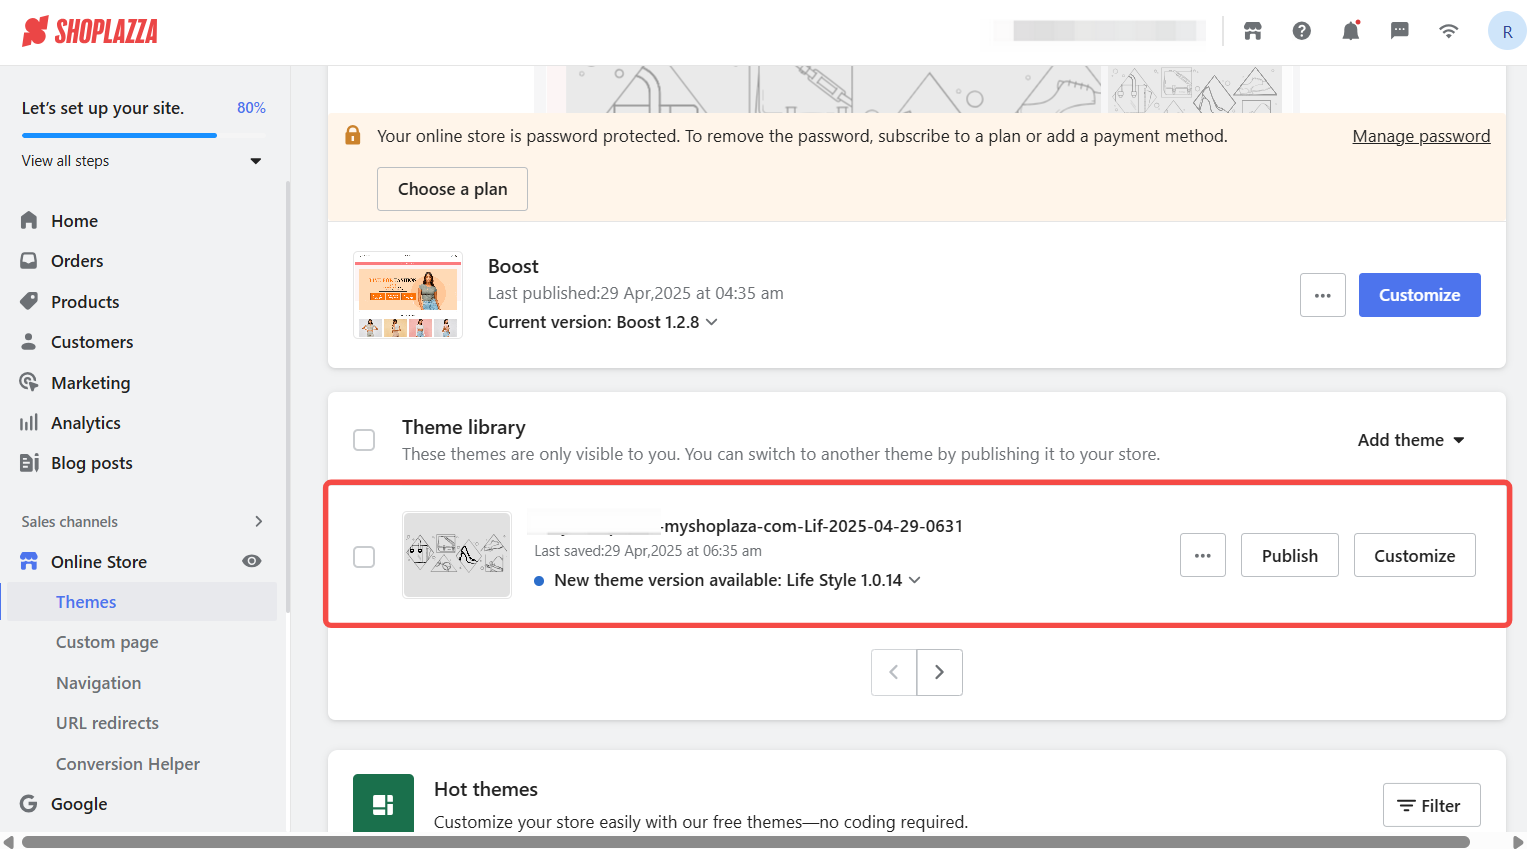This screenshot has height=849, width=1527.
Task: Click the myshoplaza-com-Lif-2025-04-29-0631 theme name
Action: (x=813, y=525)
